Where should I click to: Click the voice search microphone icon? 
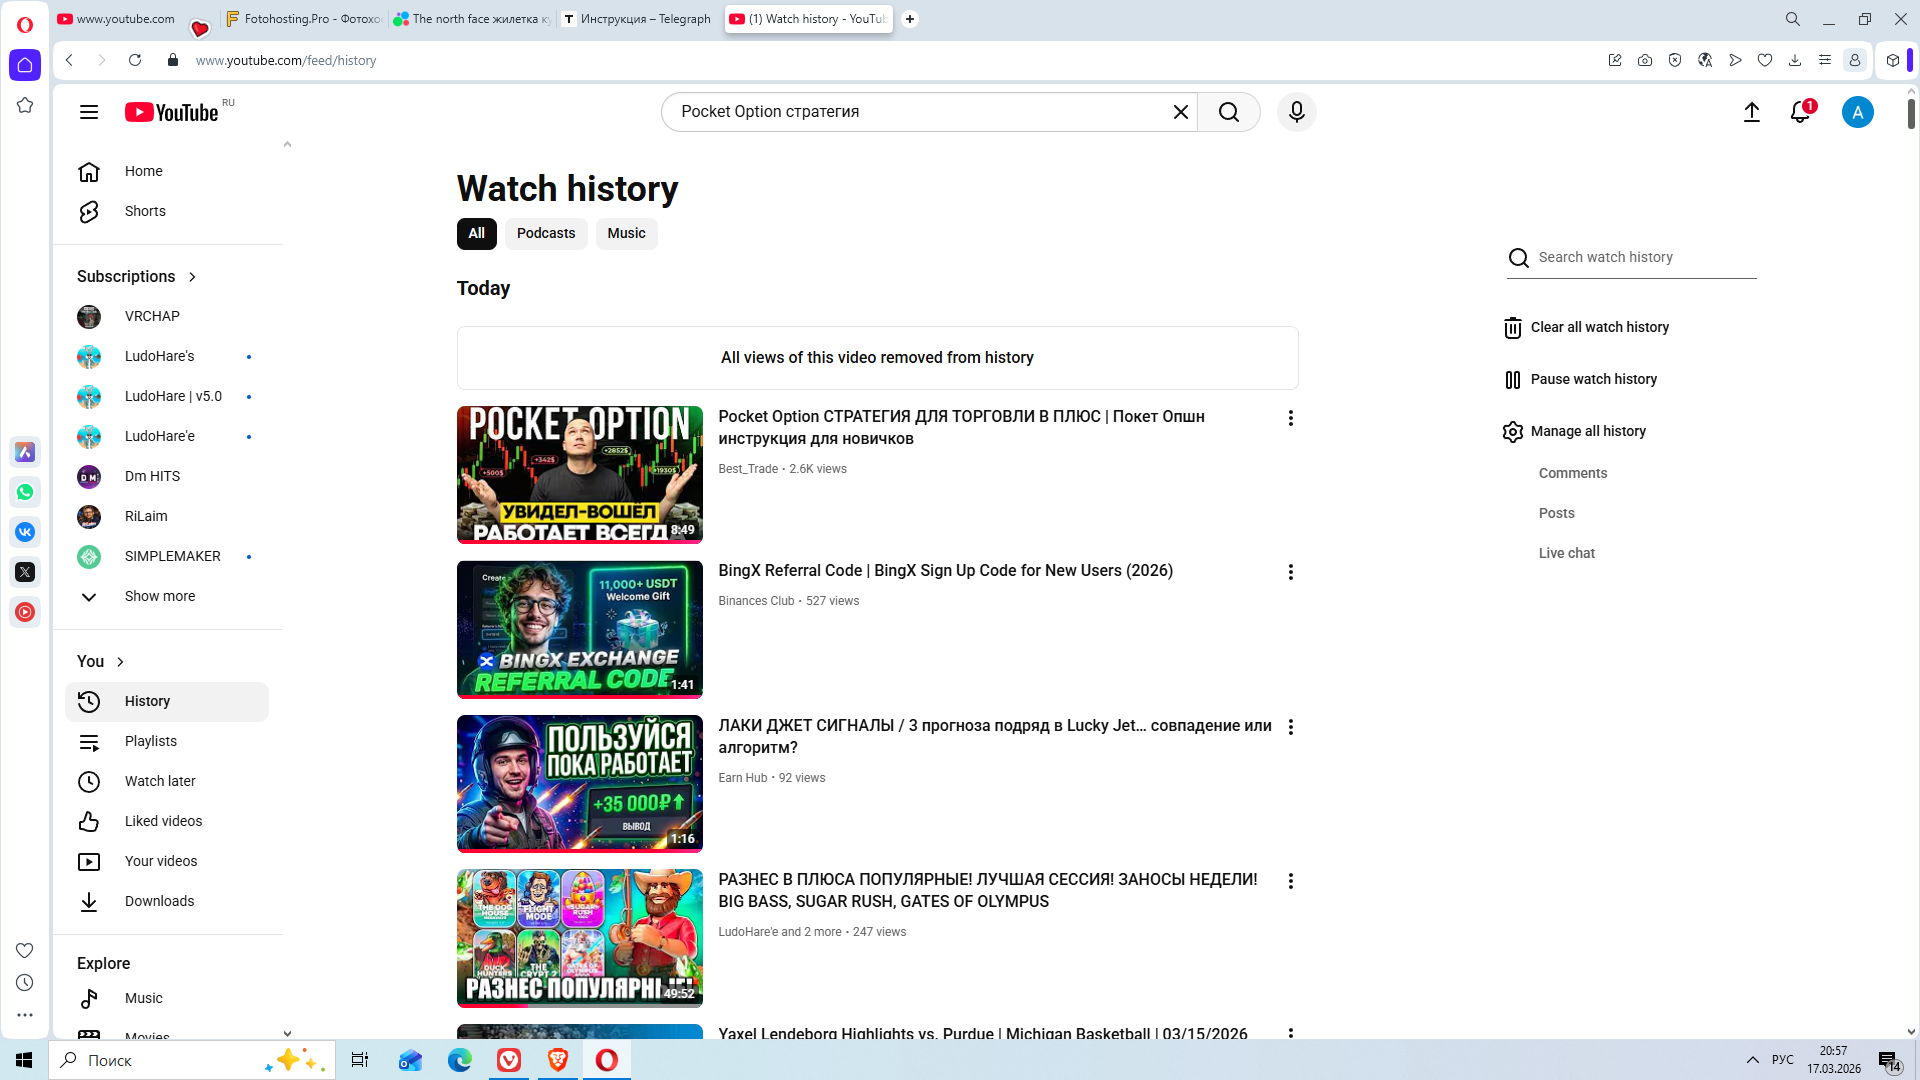1296,112
